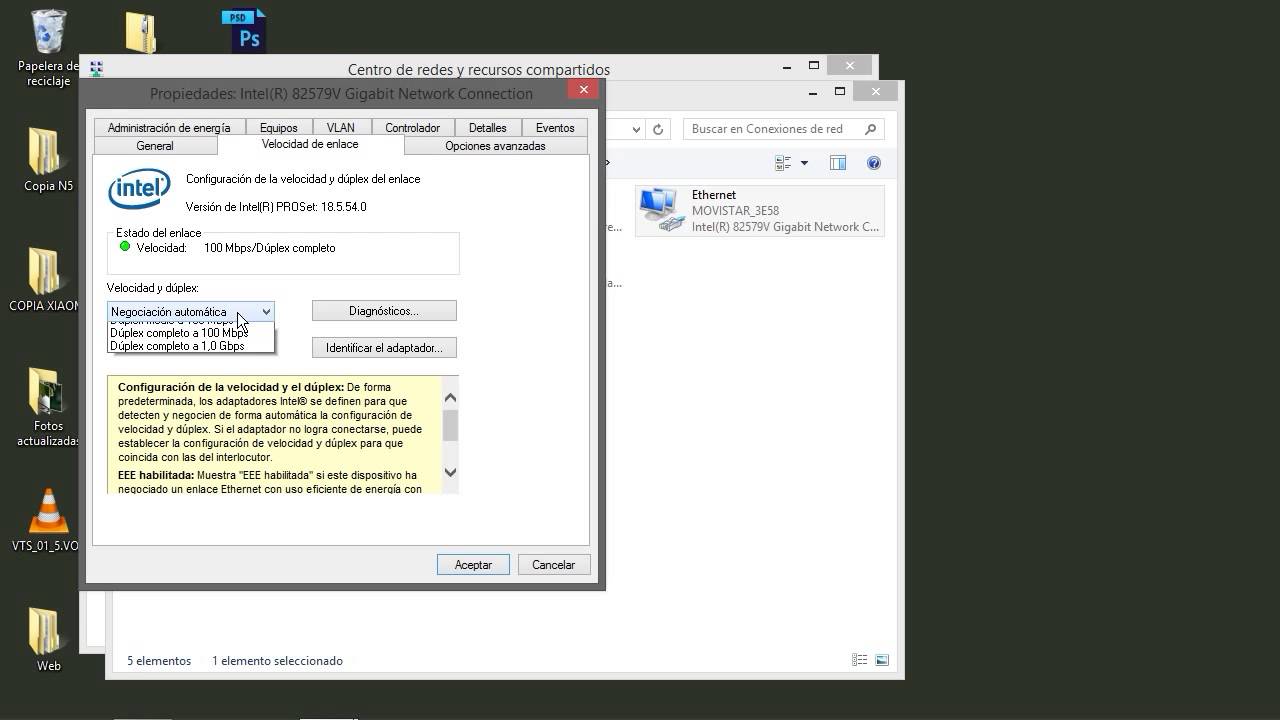This screenshot has height=720, width=1280.
Task: Open the Fotos actualizadas folder icon
Action: tap(45, 391)
